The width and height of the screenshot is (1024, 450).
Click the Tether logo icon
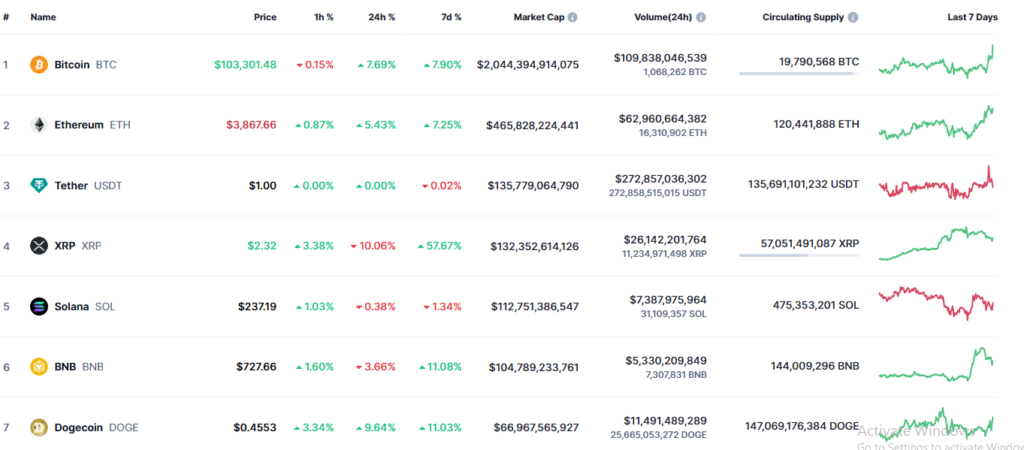pyautogui.click(x=40, y=185)
